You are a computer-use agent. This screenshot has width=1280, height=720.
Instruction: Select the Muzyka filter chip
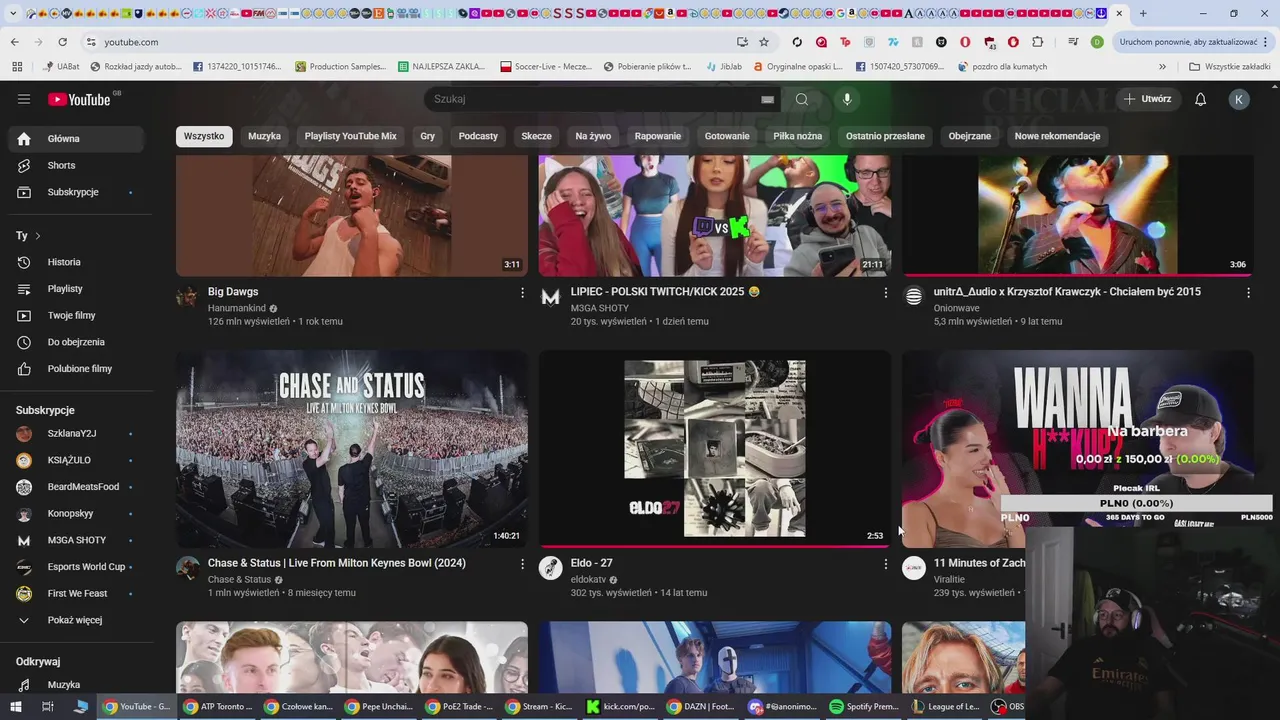click(x=265, y=136)
